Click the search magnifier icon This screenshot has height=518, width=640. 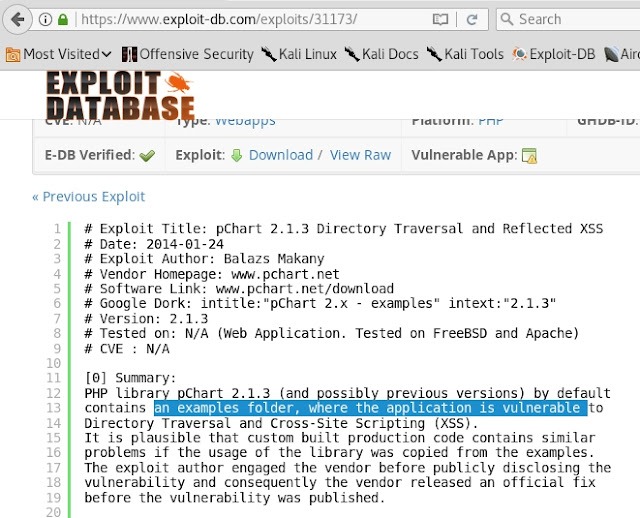click(507, 19)
